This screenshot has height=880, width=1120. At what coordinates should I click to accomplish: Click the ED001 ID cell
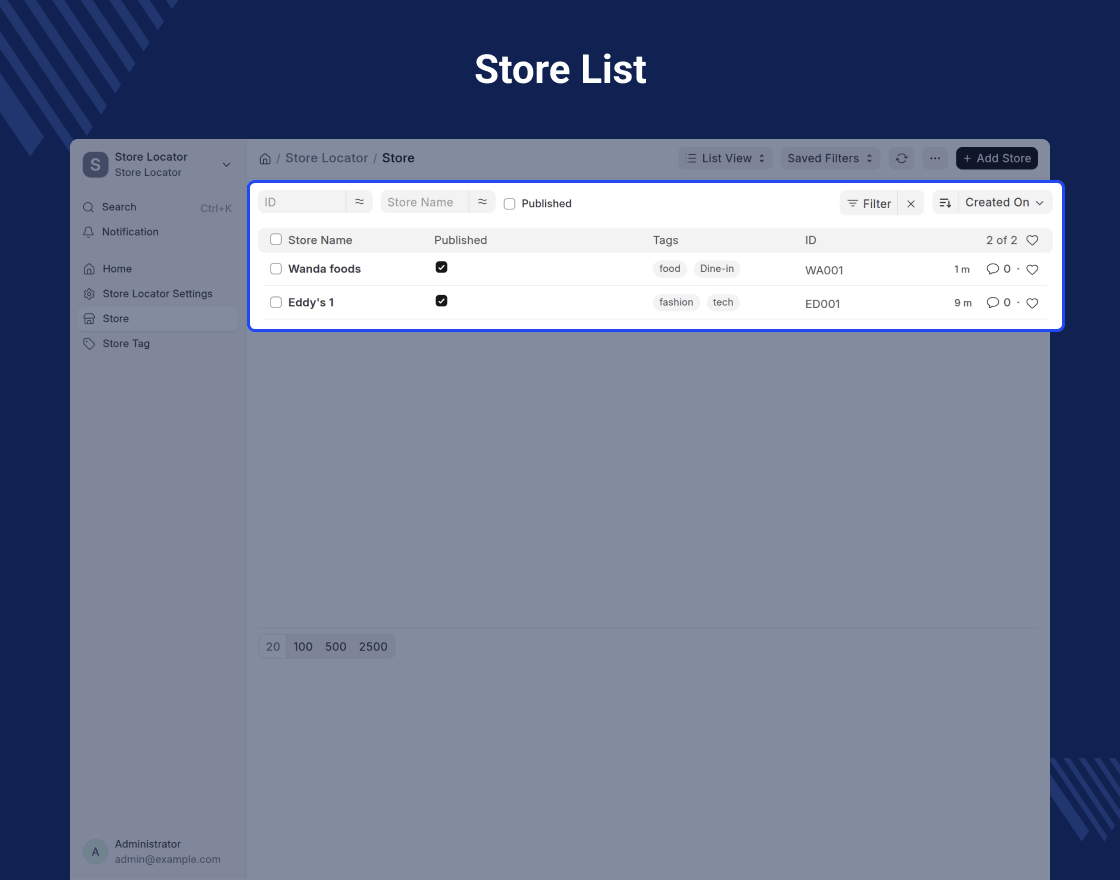tap(822, 304)
